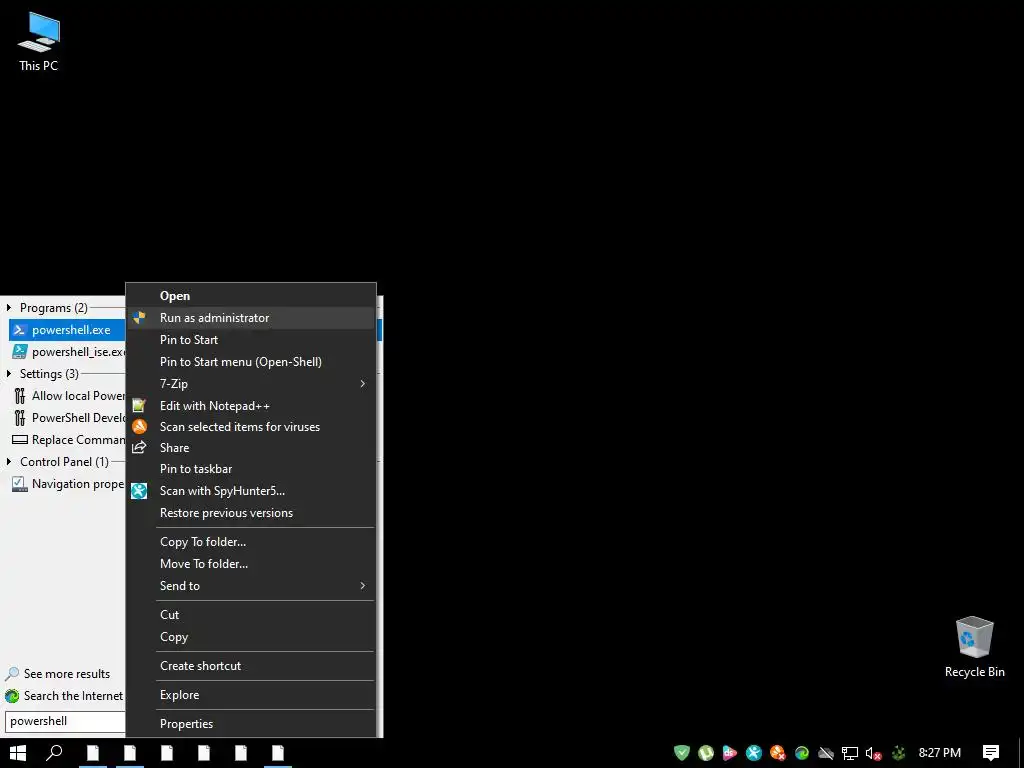Click the Navigation properties control panel icon
1024x768 pixels.
pos(20,484)
